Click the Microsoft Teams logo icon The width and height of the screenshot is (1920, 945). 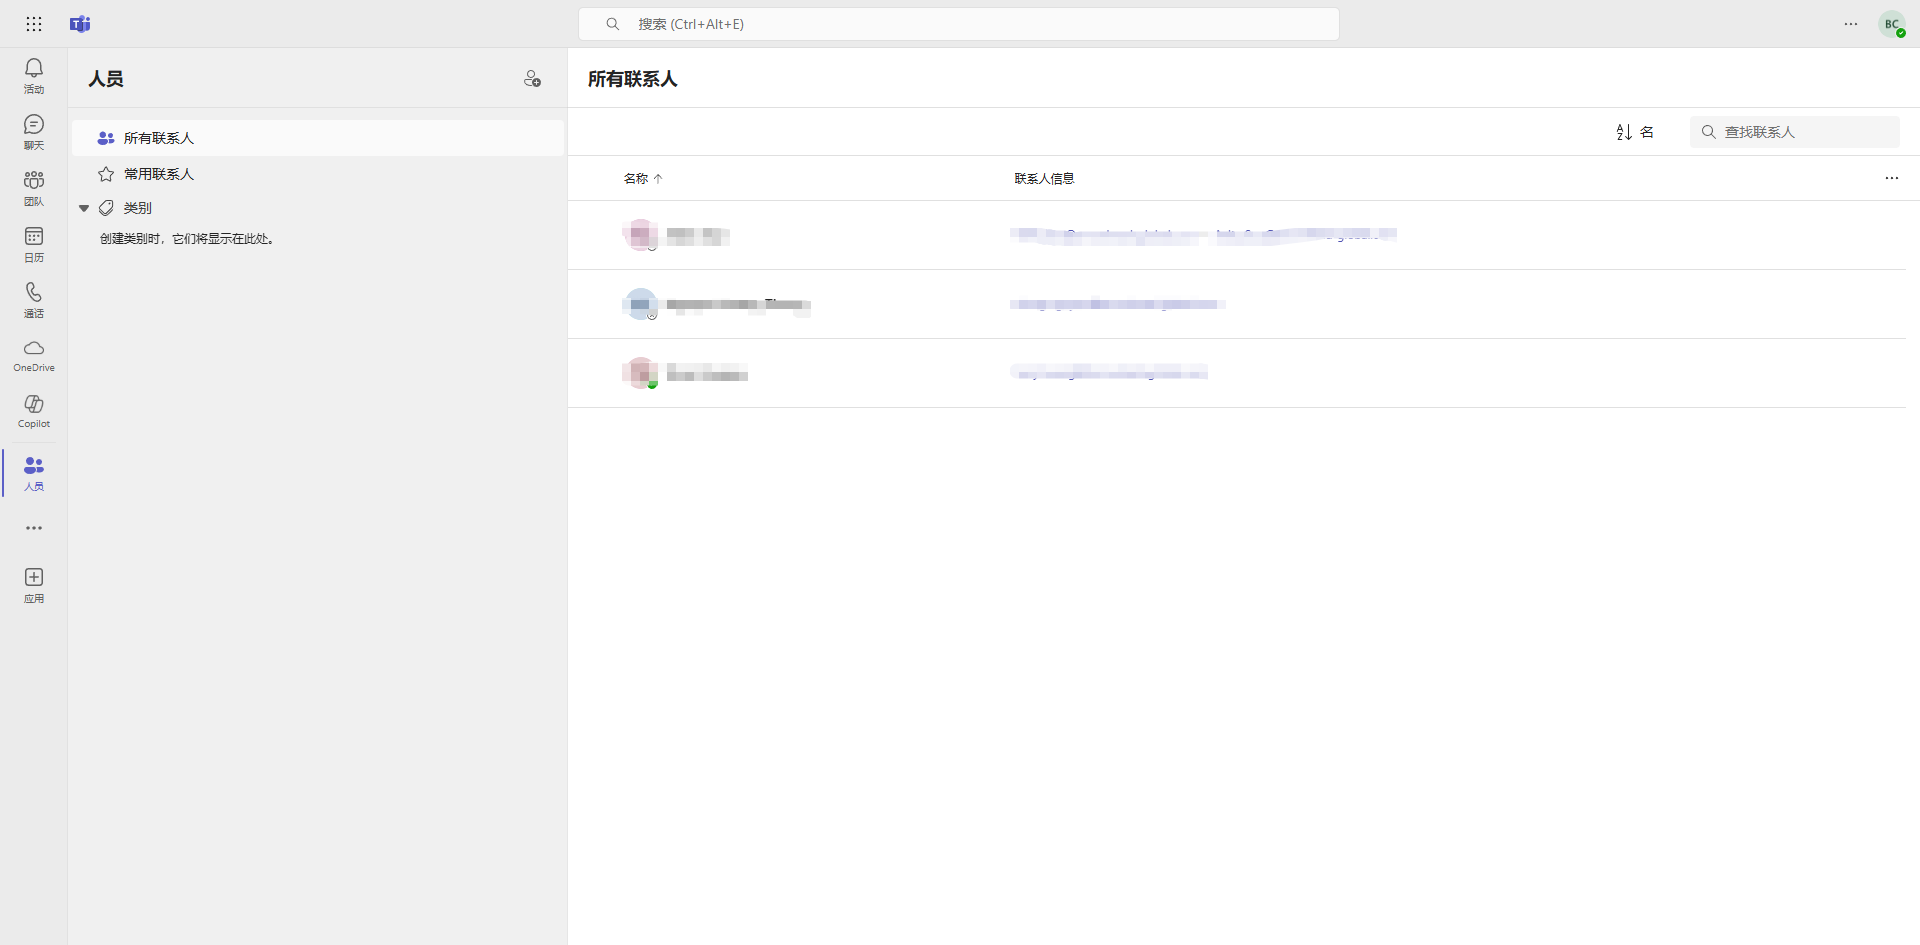point(80,24)
